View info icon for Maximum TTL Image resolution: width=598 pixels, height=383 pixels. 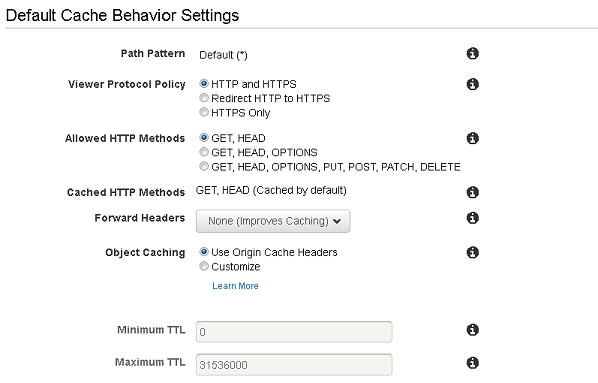[x=473, y=362]
